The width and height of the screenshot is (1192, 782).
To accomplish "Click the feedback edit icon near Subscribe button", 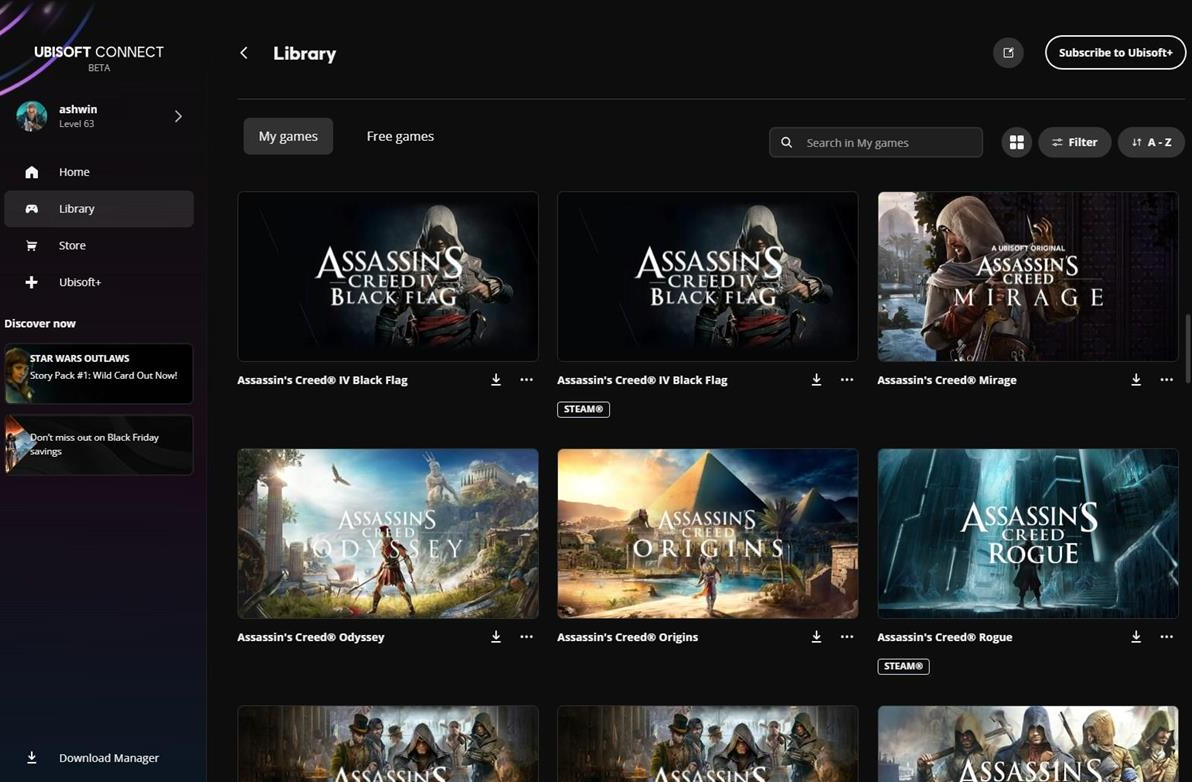I will (x=1007, y=52).
